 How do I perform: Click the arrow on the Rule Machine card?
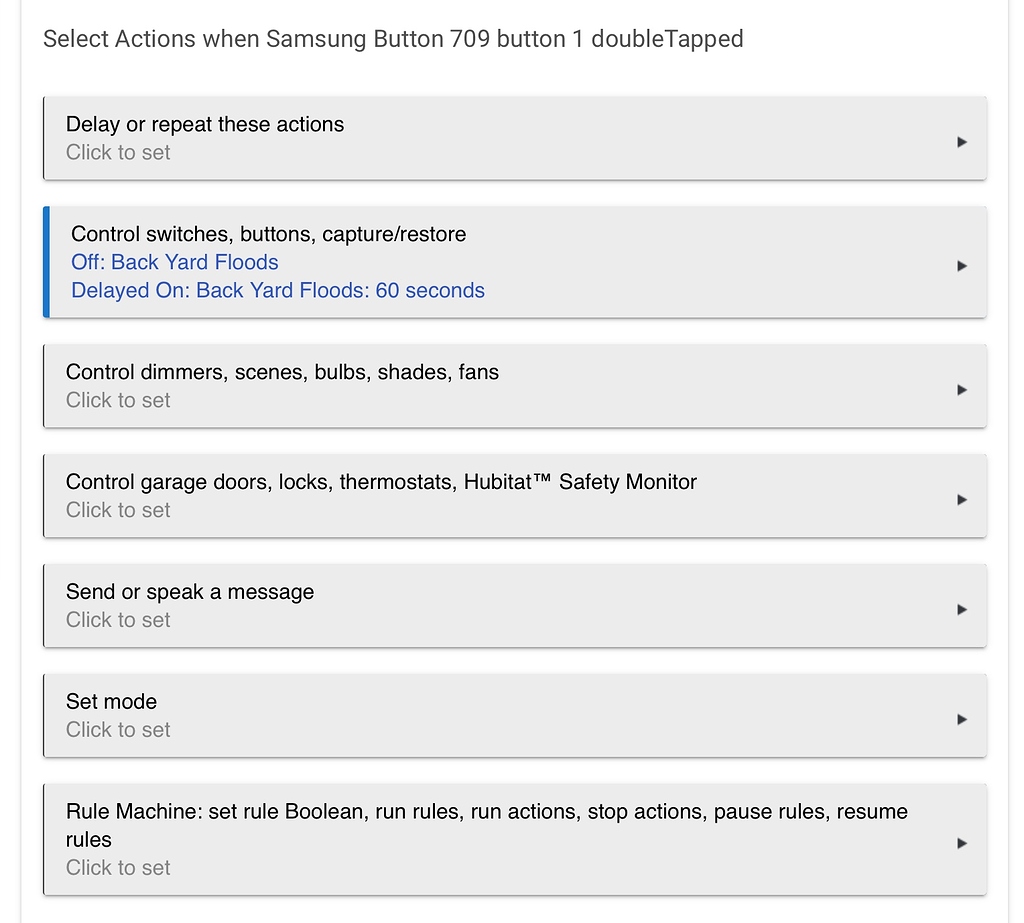[961, 843]
